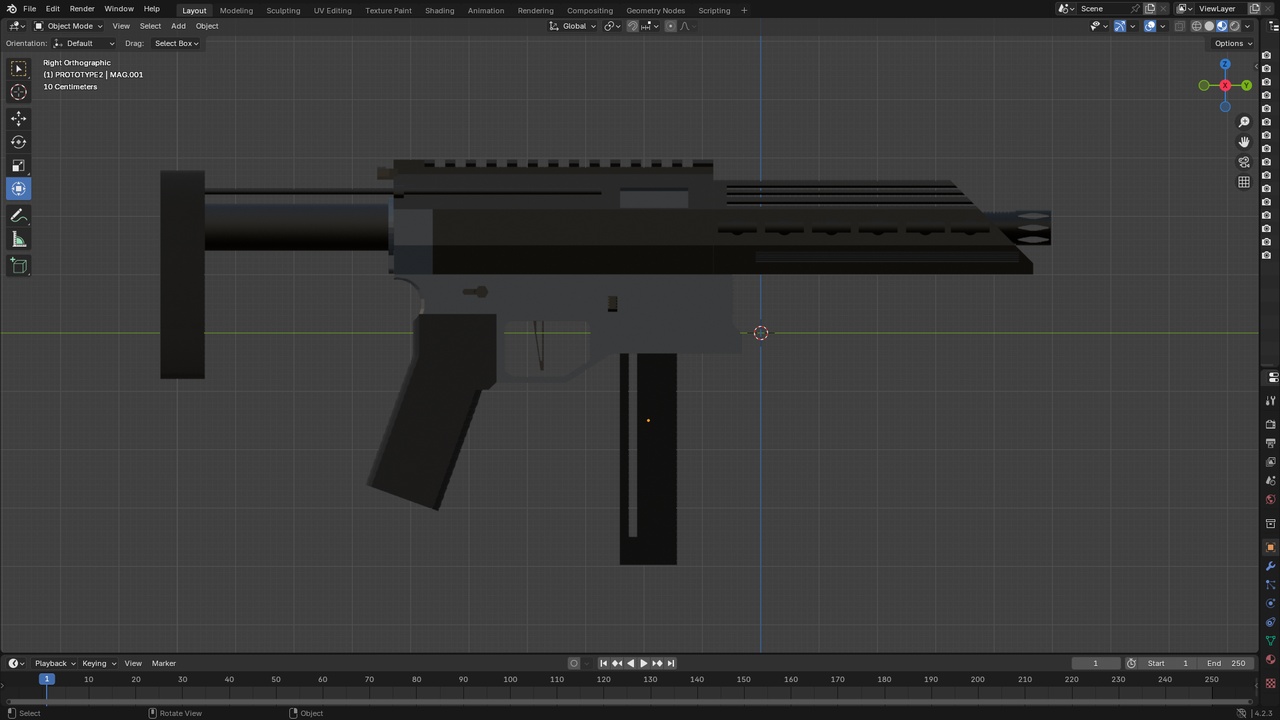Open the Orientation Default dropdown

click(84, 43)
